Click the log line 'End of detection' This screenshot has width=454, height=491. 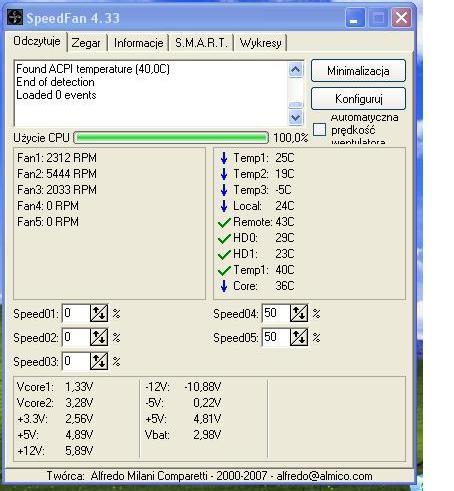click(55, 82)
